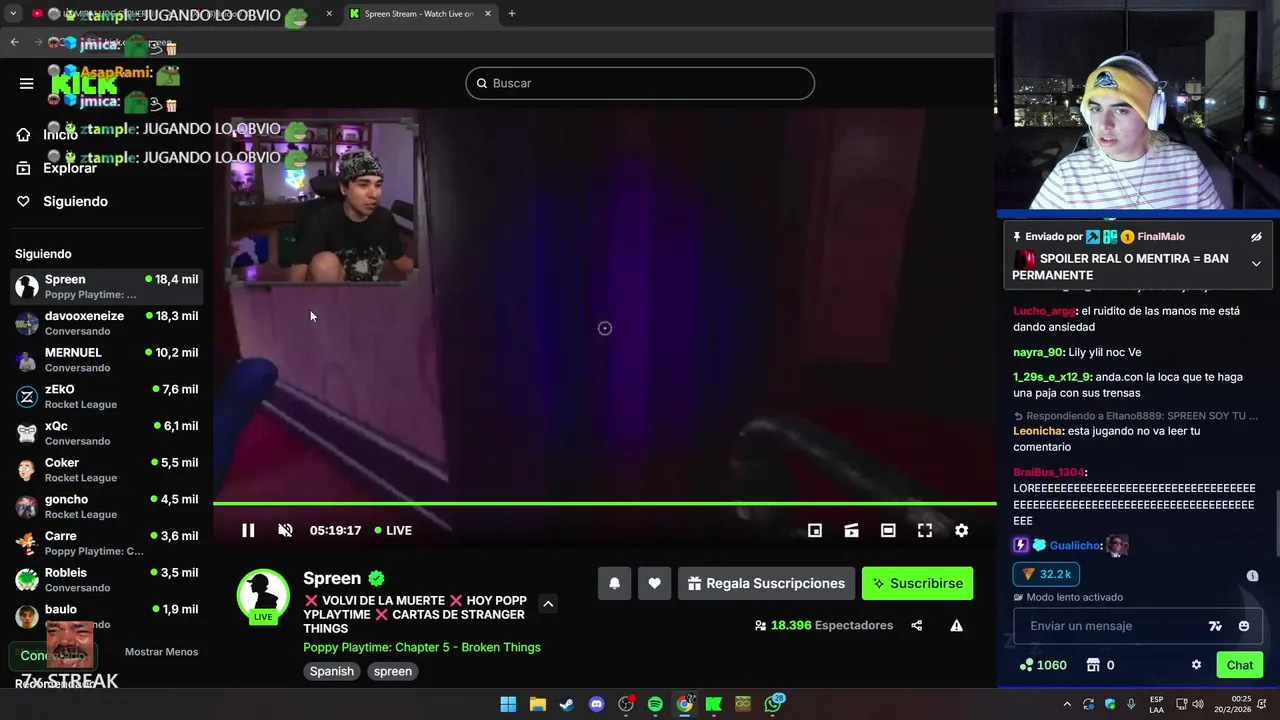Open a new browser tab
Image resolution: width=1280 pixels, height=720 pixels.
[511, 13]
